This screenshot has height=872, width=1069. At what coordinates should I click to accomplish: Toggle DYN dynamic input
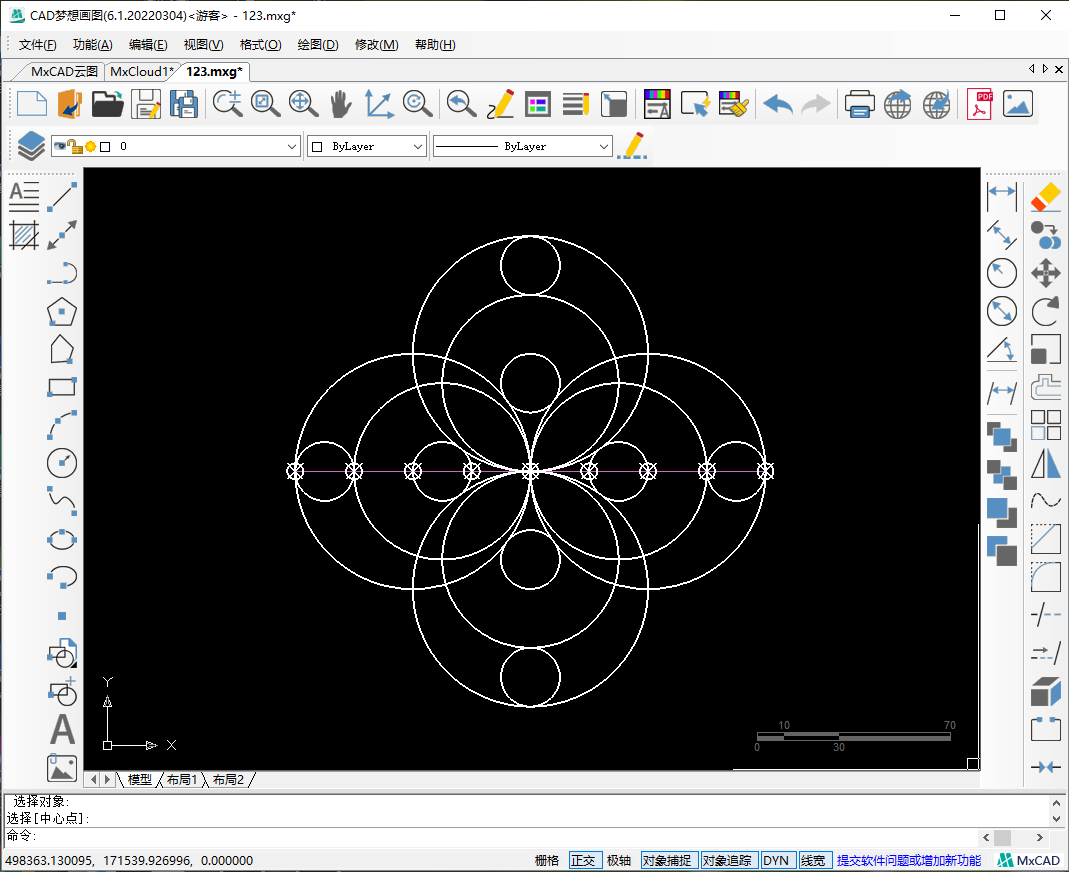coord(776,860)
